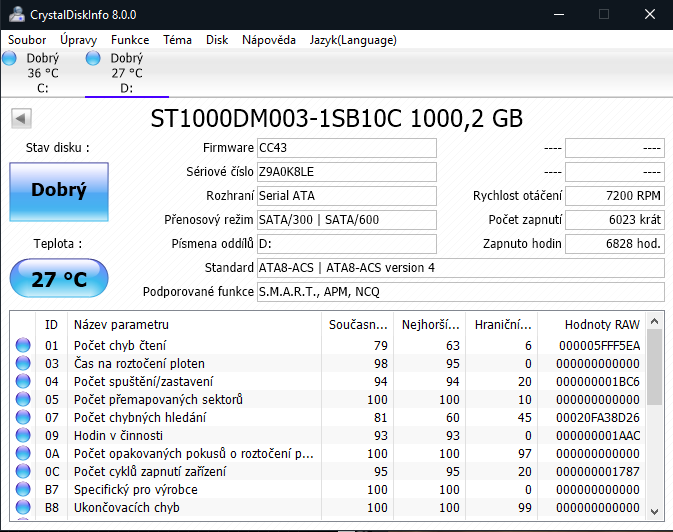This screenshot has height=532, width=673.
Task: Click status orb for Počet chyb čtení row
Action: coord(23,346)
